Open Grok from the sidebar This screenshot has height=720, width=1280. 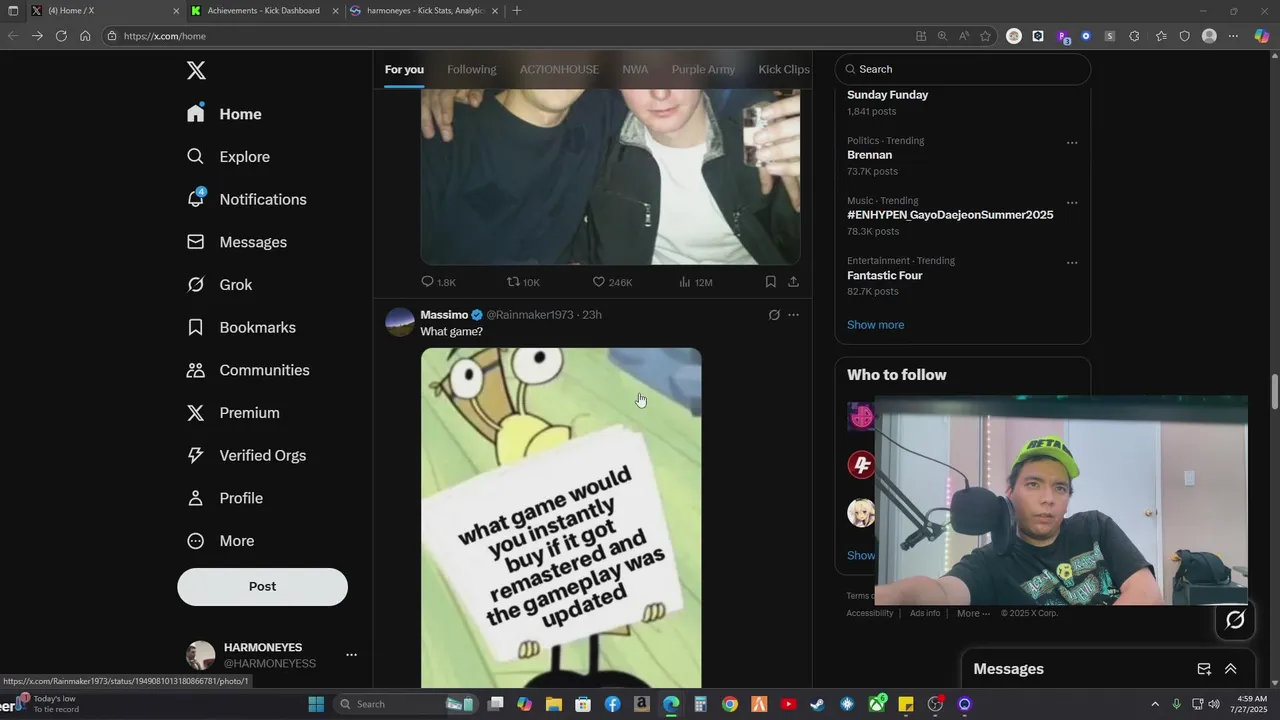pos(220,285)
